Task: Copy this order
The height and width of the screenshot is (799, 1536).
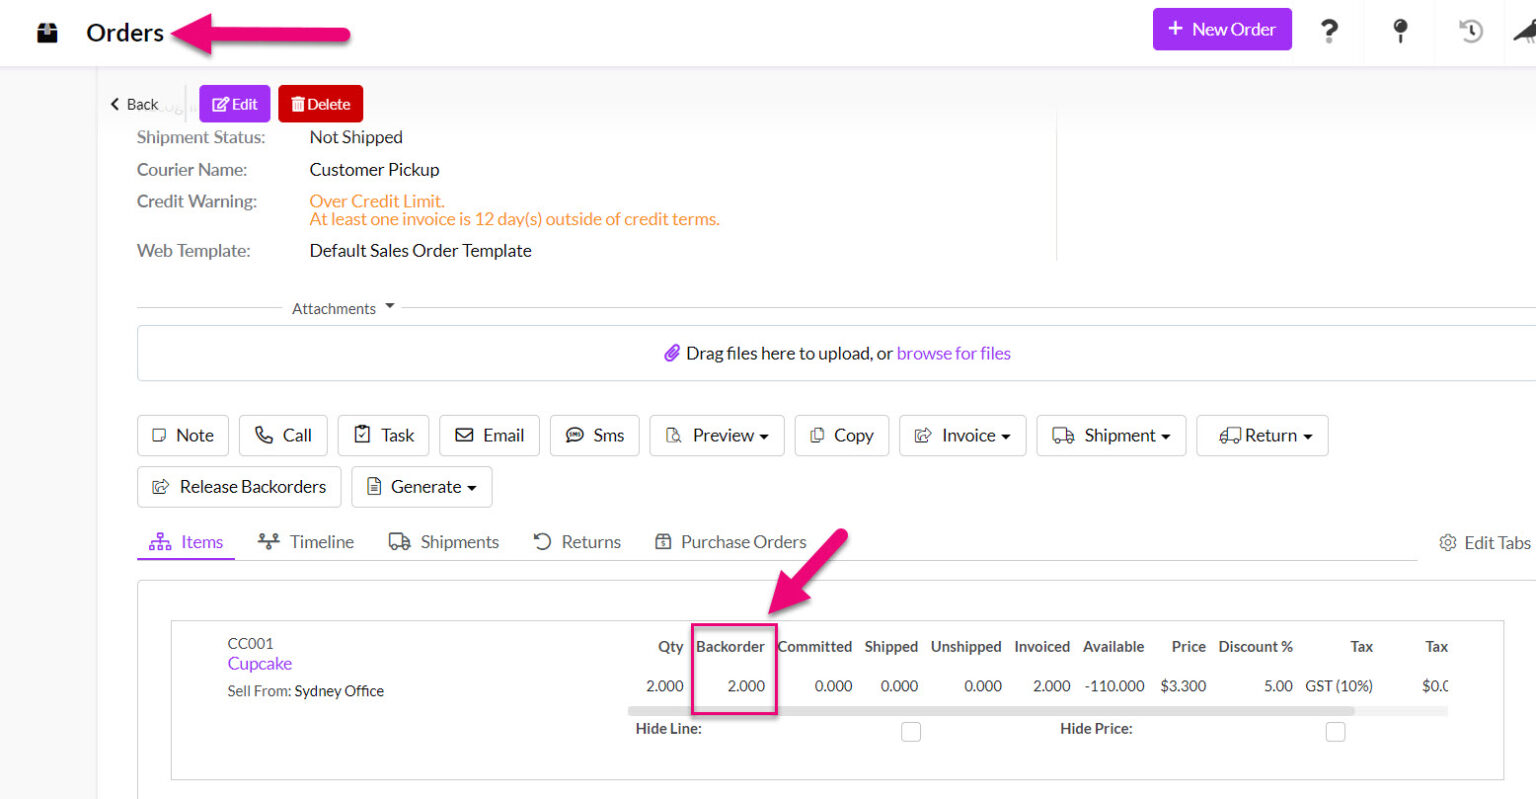Action: coord(841,435)
